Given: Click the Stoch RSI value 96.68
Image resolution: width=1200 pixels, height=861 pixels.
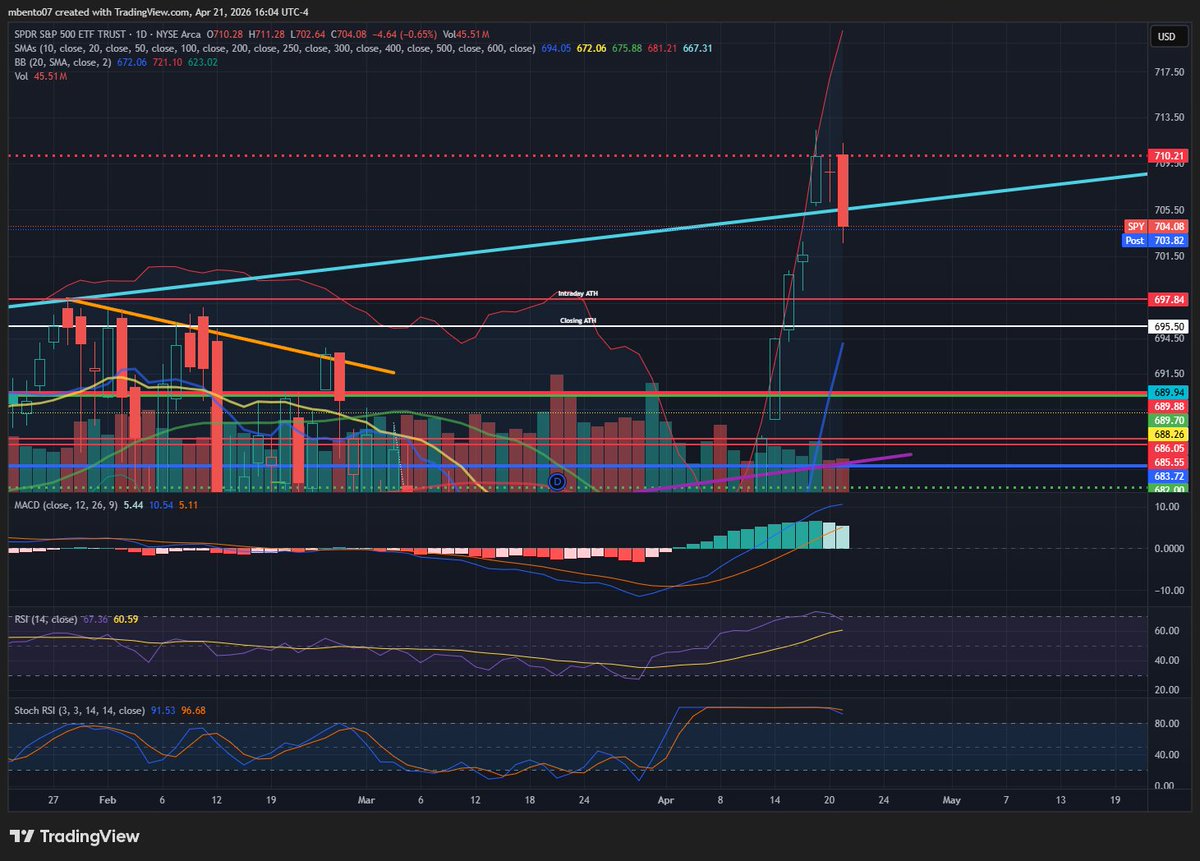Looking at the screenshot, I should [x=194, y=711].
